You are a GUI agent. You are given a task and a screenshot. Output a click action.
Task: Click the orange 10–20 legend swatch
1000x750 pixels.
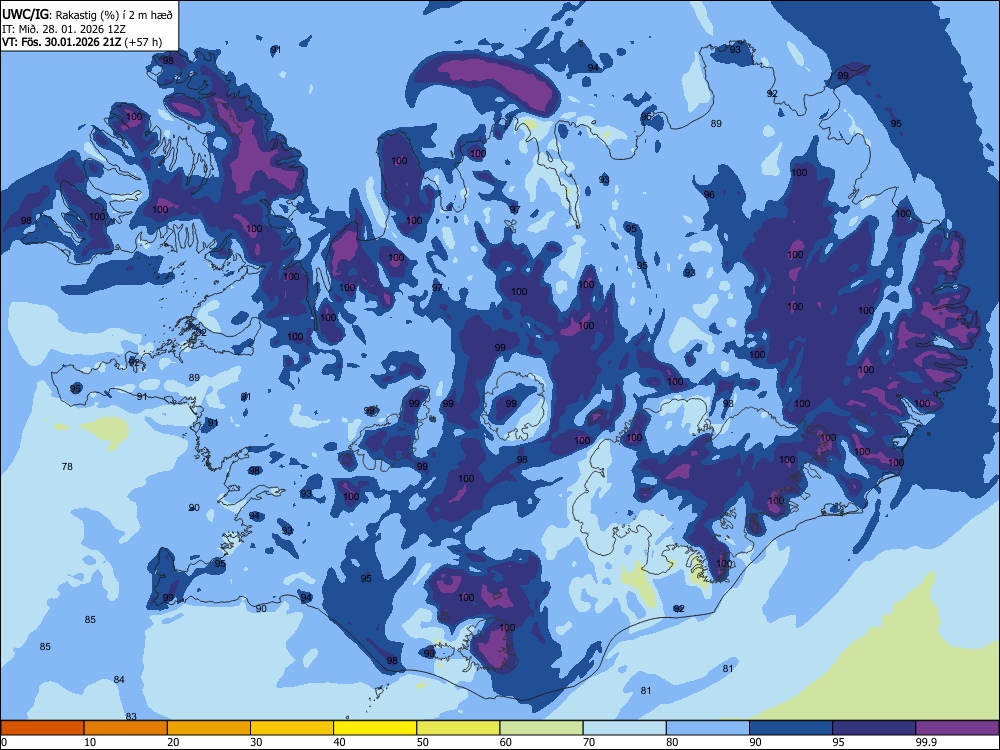coord(126,728)
